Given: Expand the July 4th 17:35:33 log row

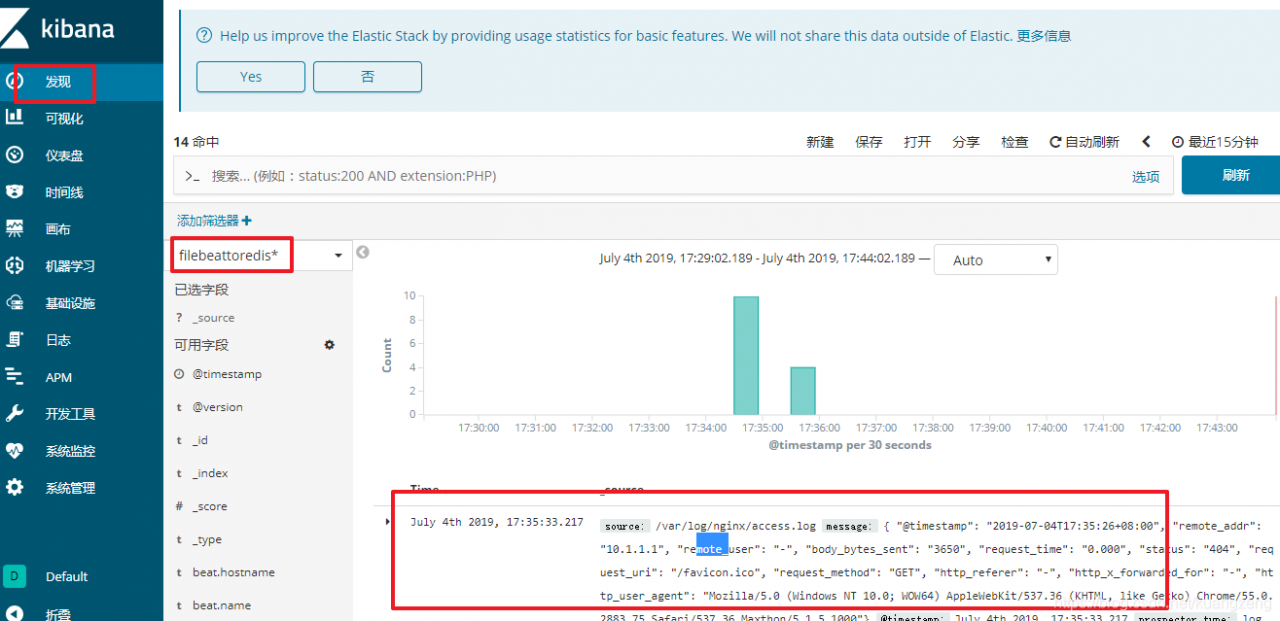Looking at the screenshot, I should pos(388,522).
